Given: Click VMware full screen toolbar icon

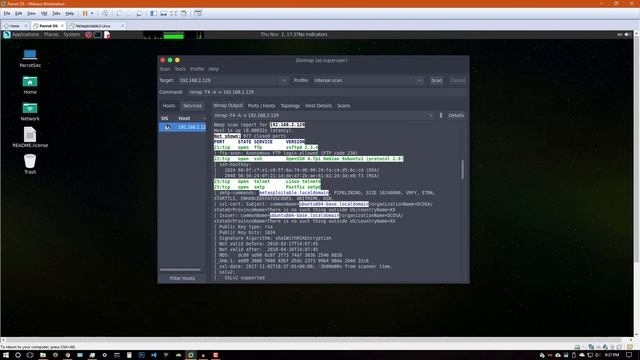Looking at the screenshot, I should pos(173,13).
